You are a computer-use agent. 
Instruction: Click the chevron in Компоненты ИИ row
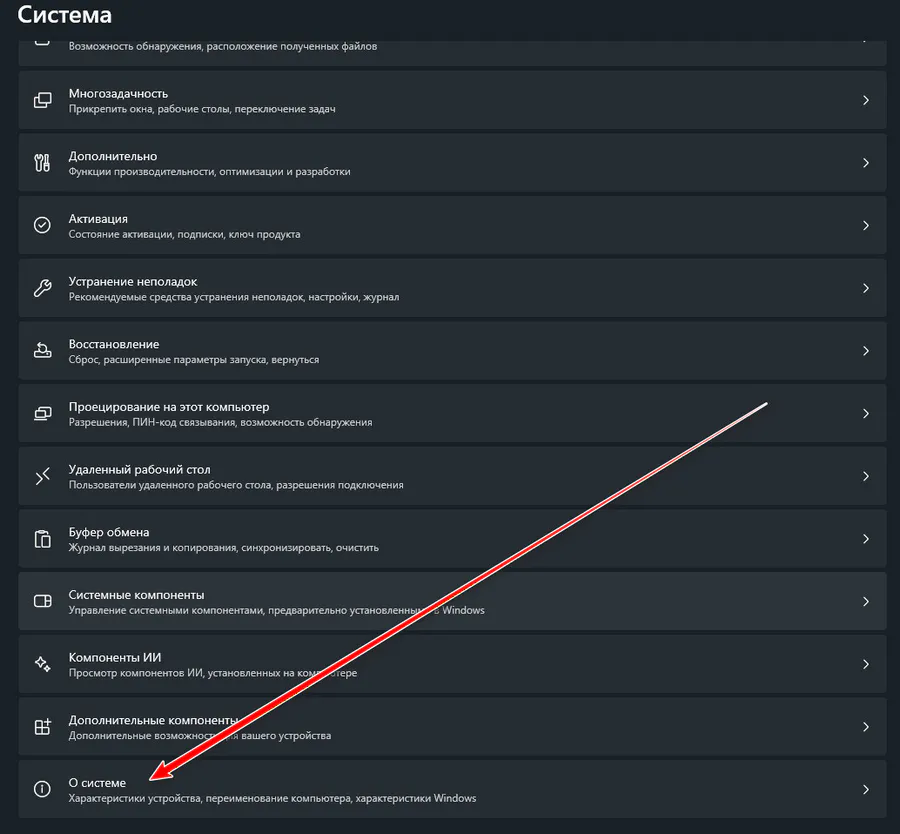(x=866, y=664)
